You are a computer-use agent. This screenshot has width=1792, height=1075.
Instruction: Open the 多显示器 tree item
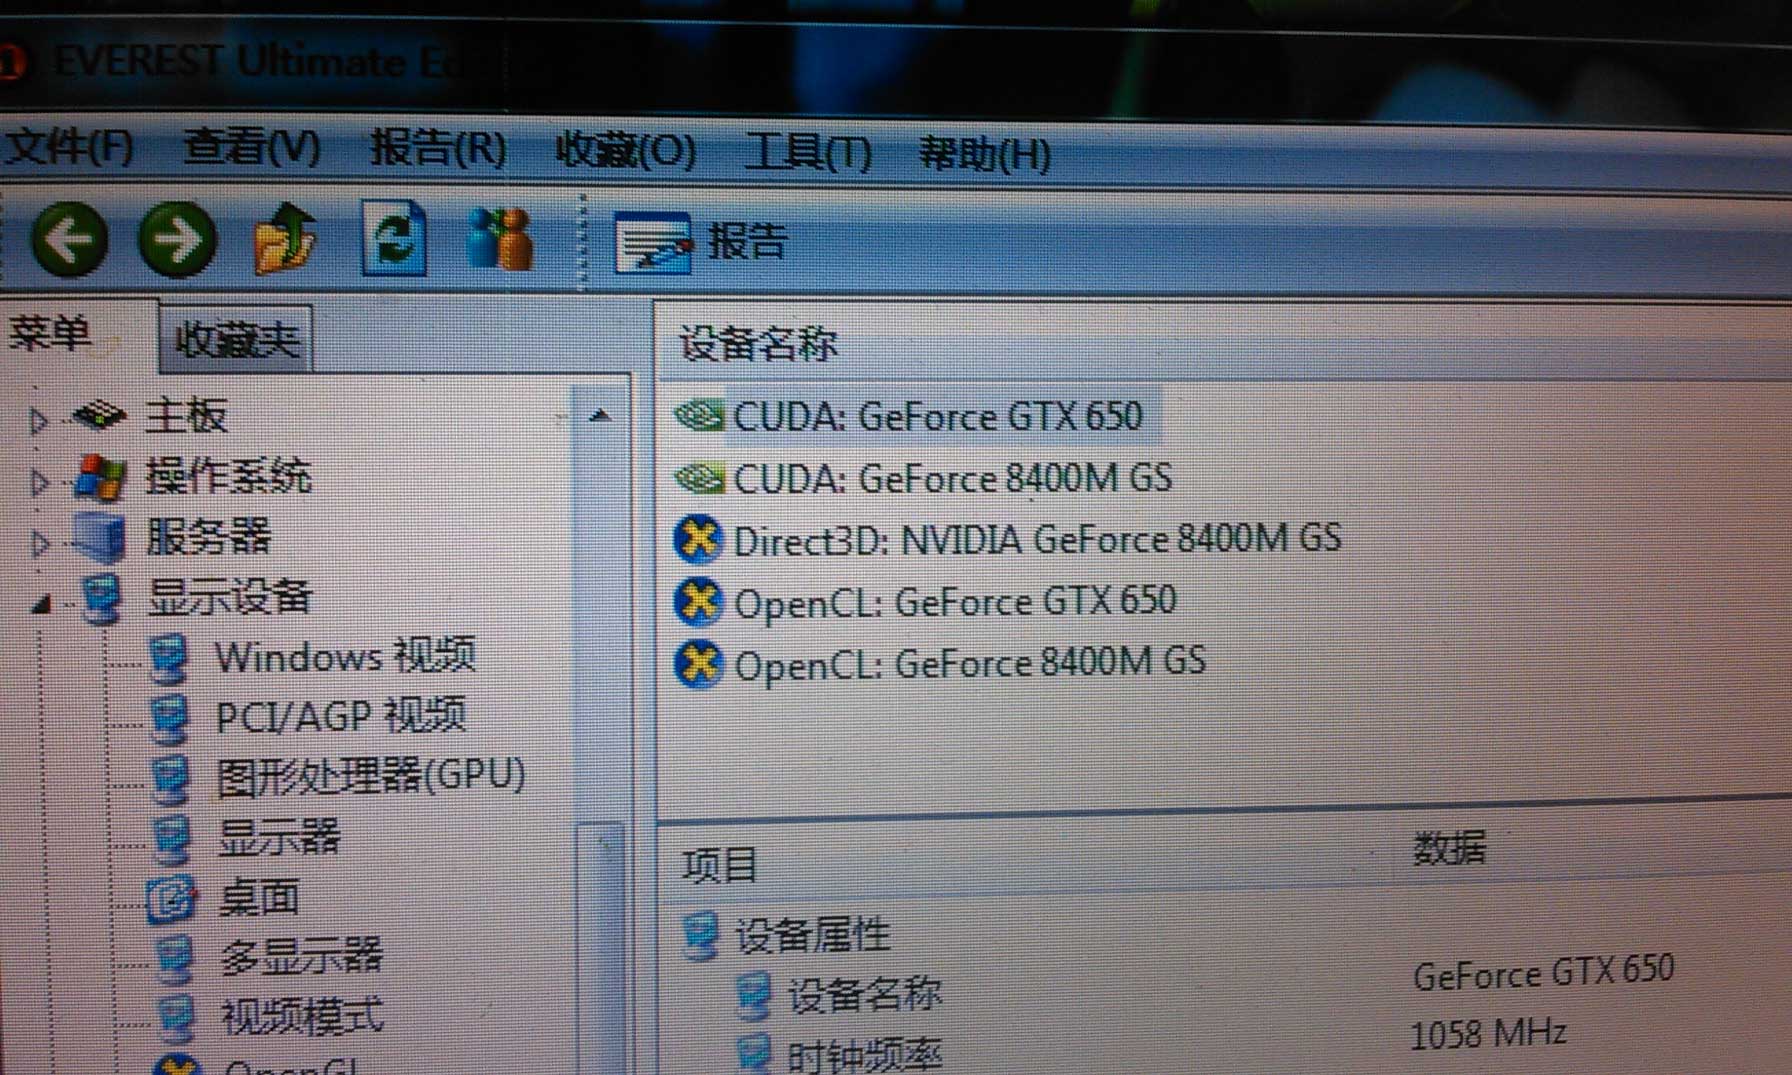click(x=301, y=957)
